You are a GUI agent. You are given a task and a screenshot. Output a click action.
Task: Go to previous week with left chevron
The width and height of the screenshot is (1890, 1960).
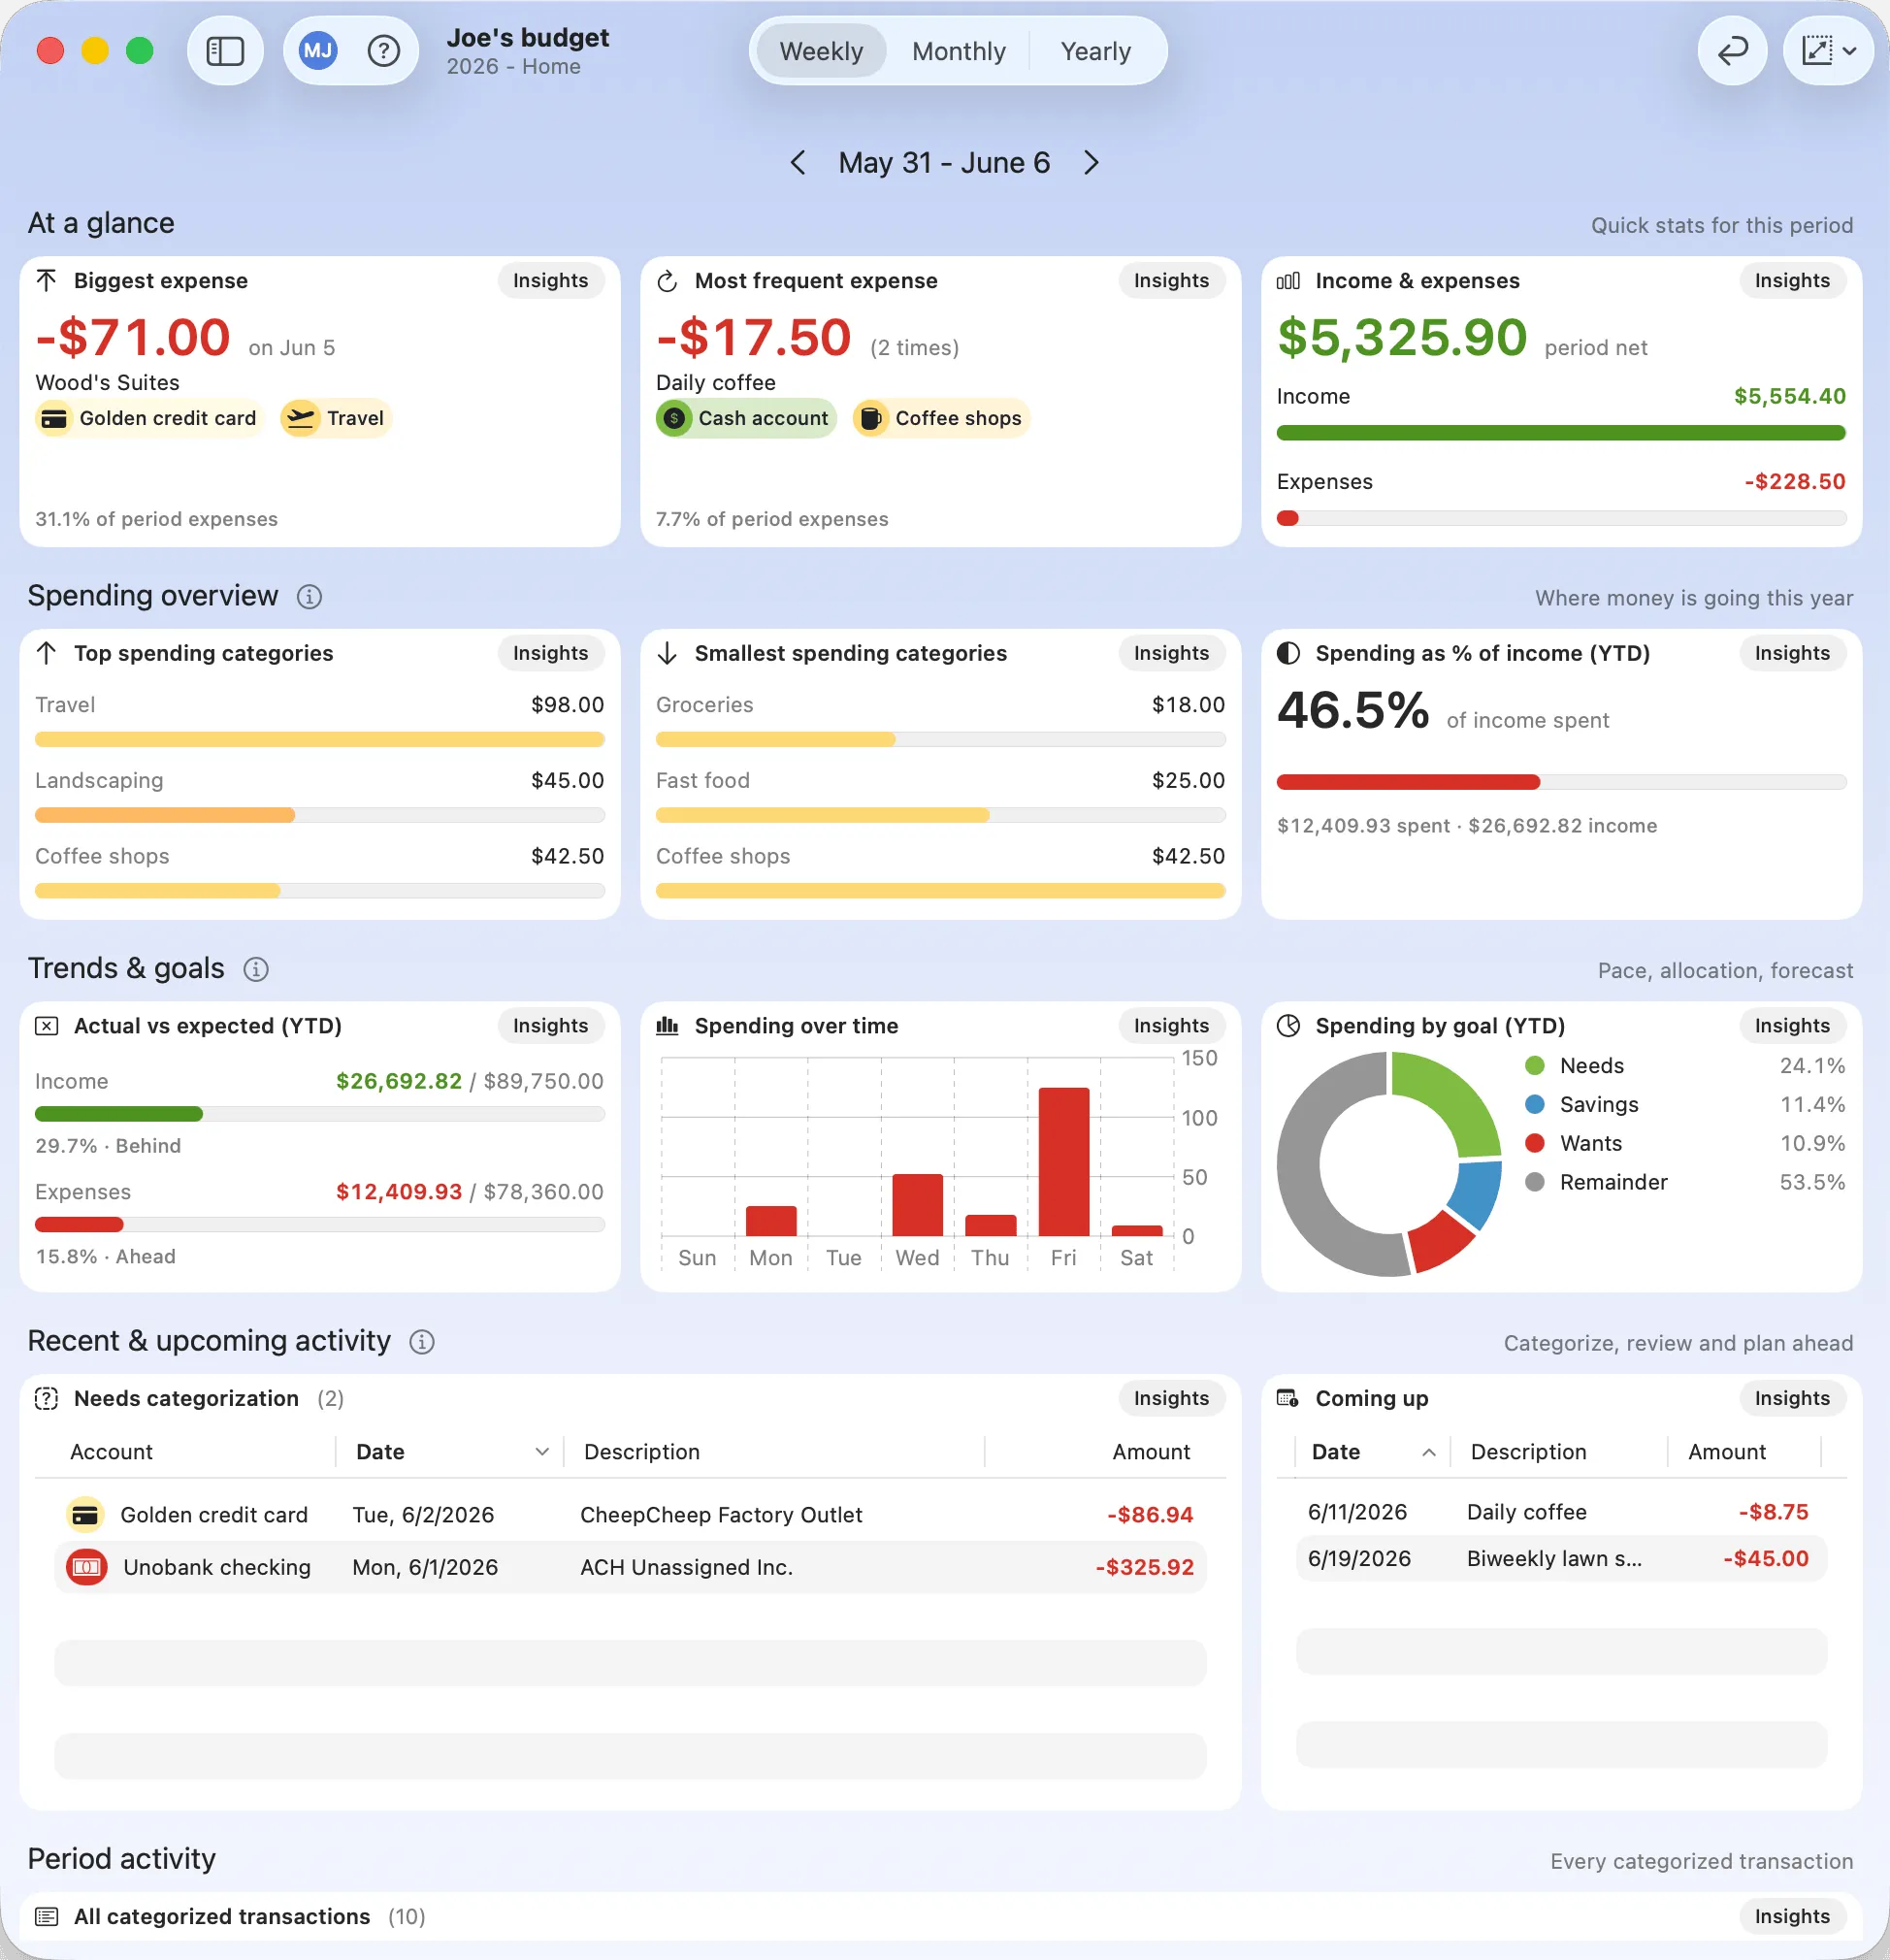coord(798,163)
